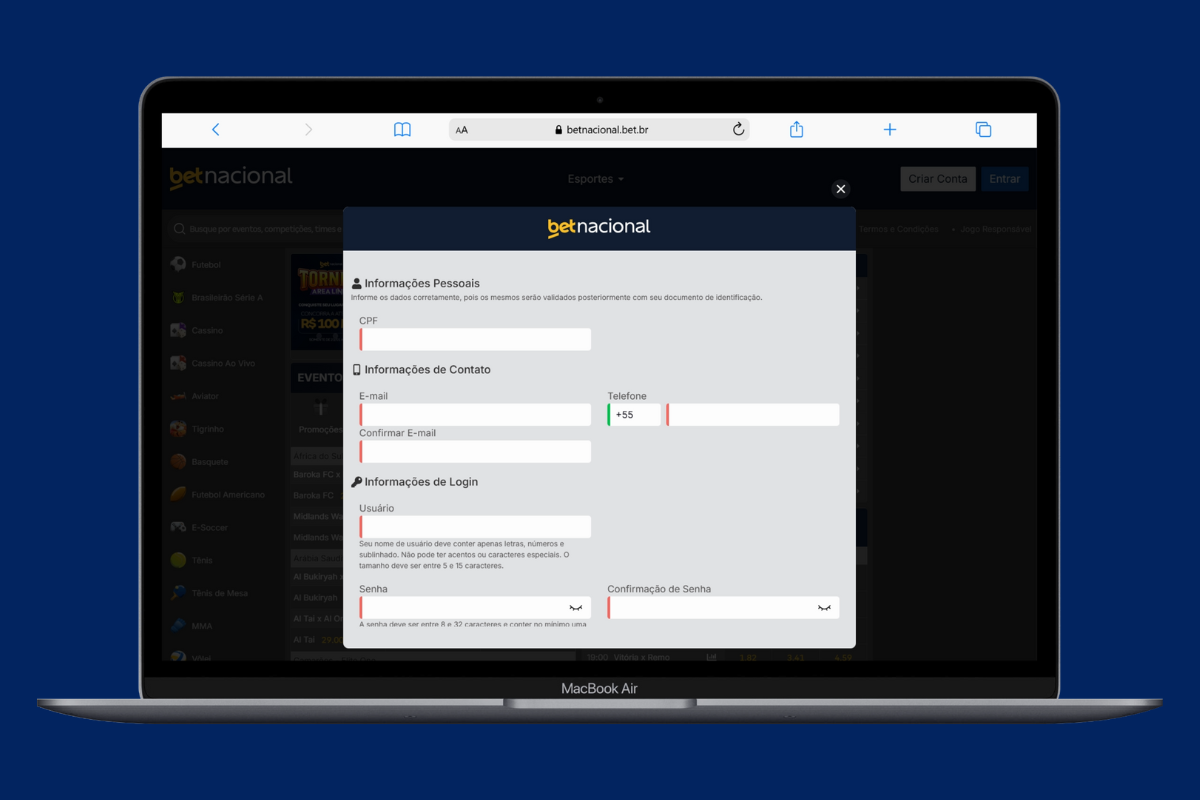Tap the Safari share icon
Viewport: 1200px width, 800px height.
pyautogui.click(x=796, y=130)
